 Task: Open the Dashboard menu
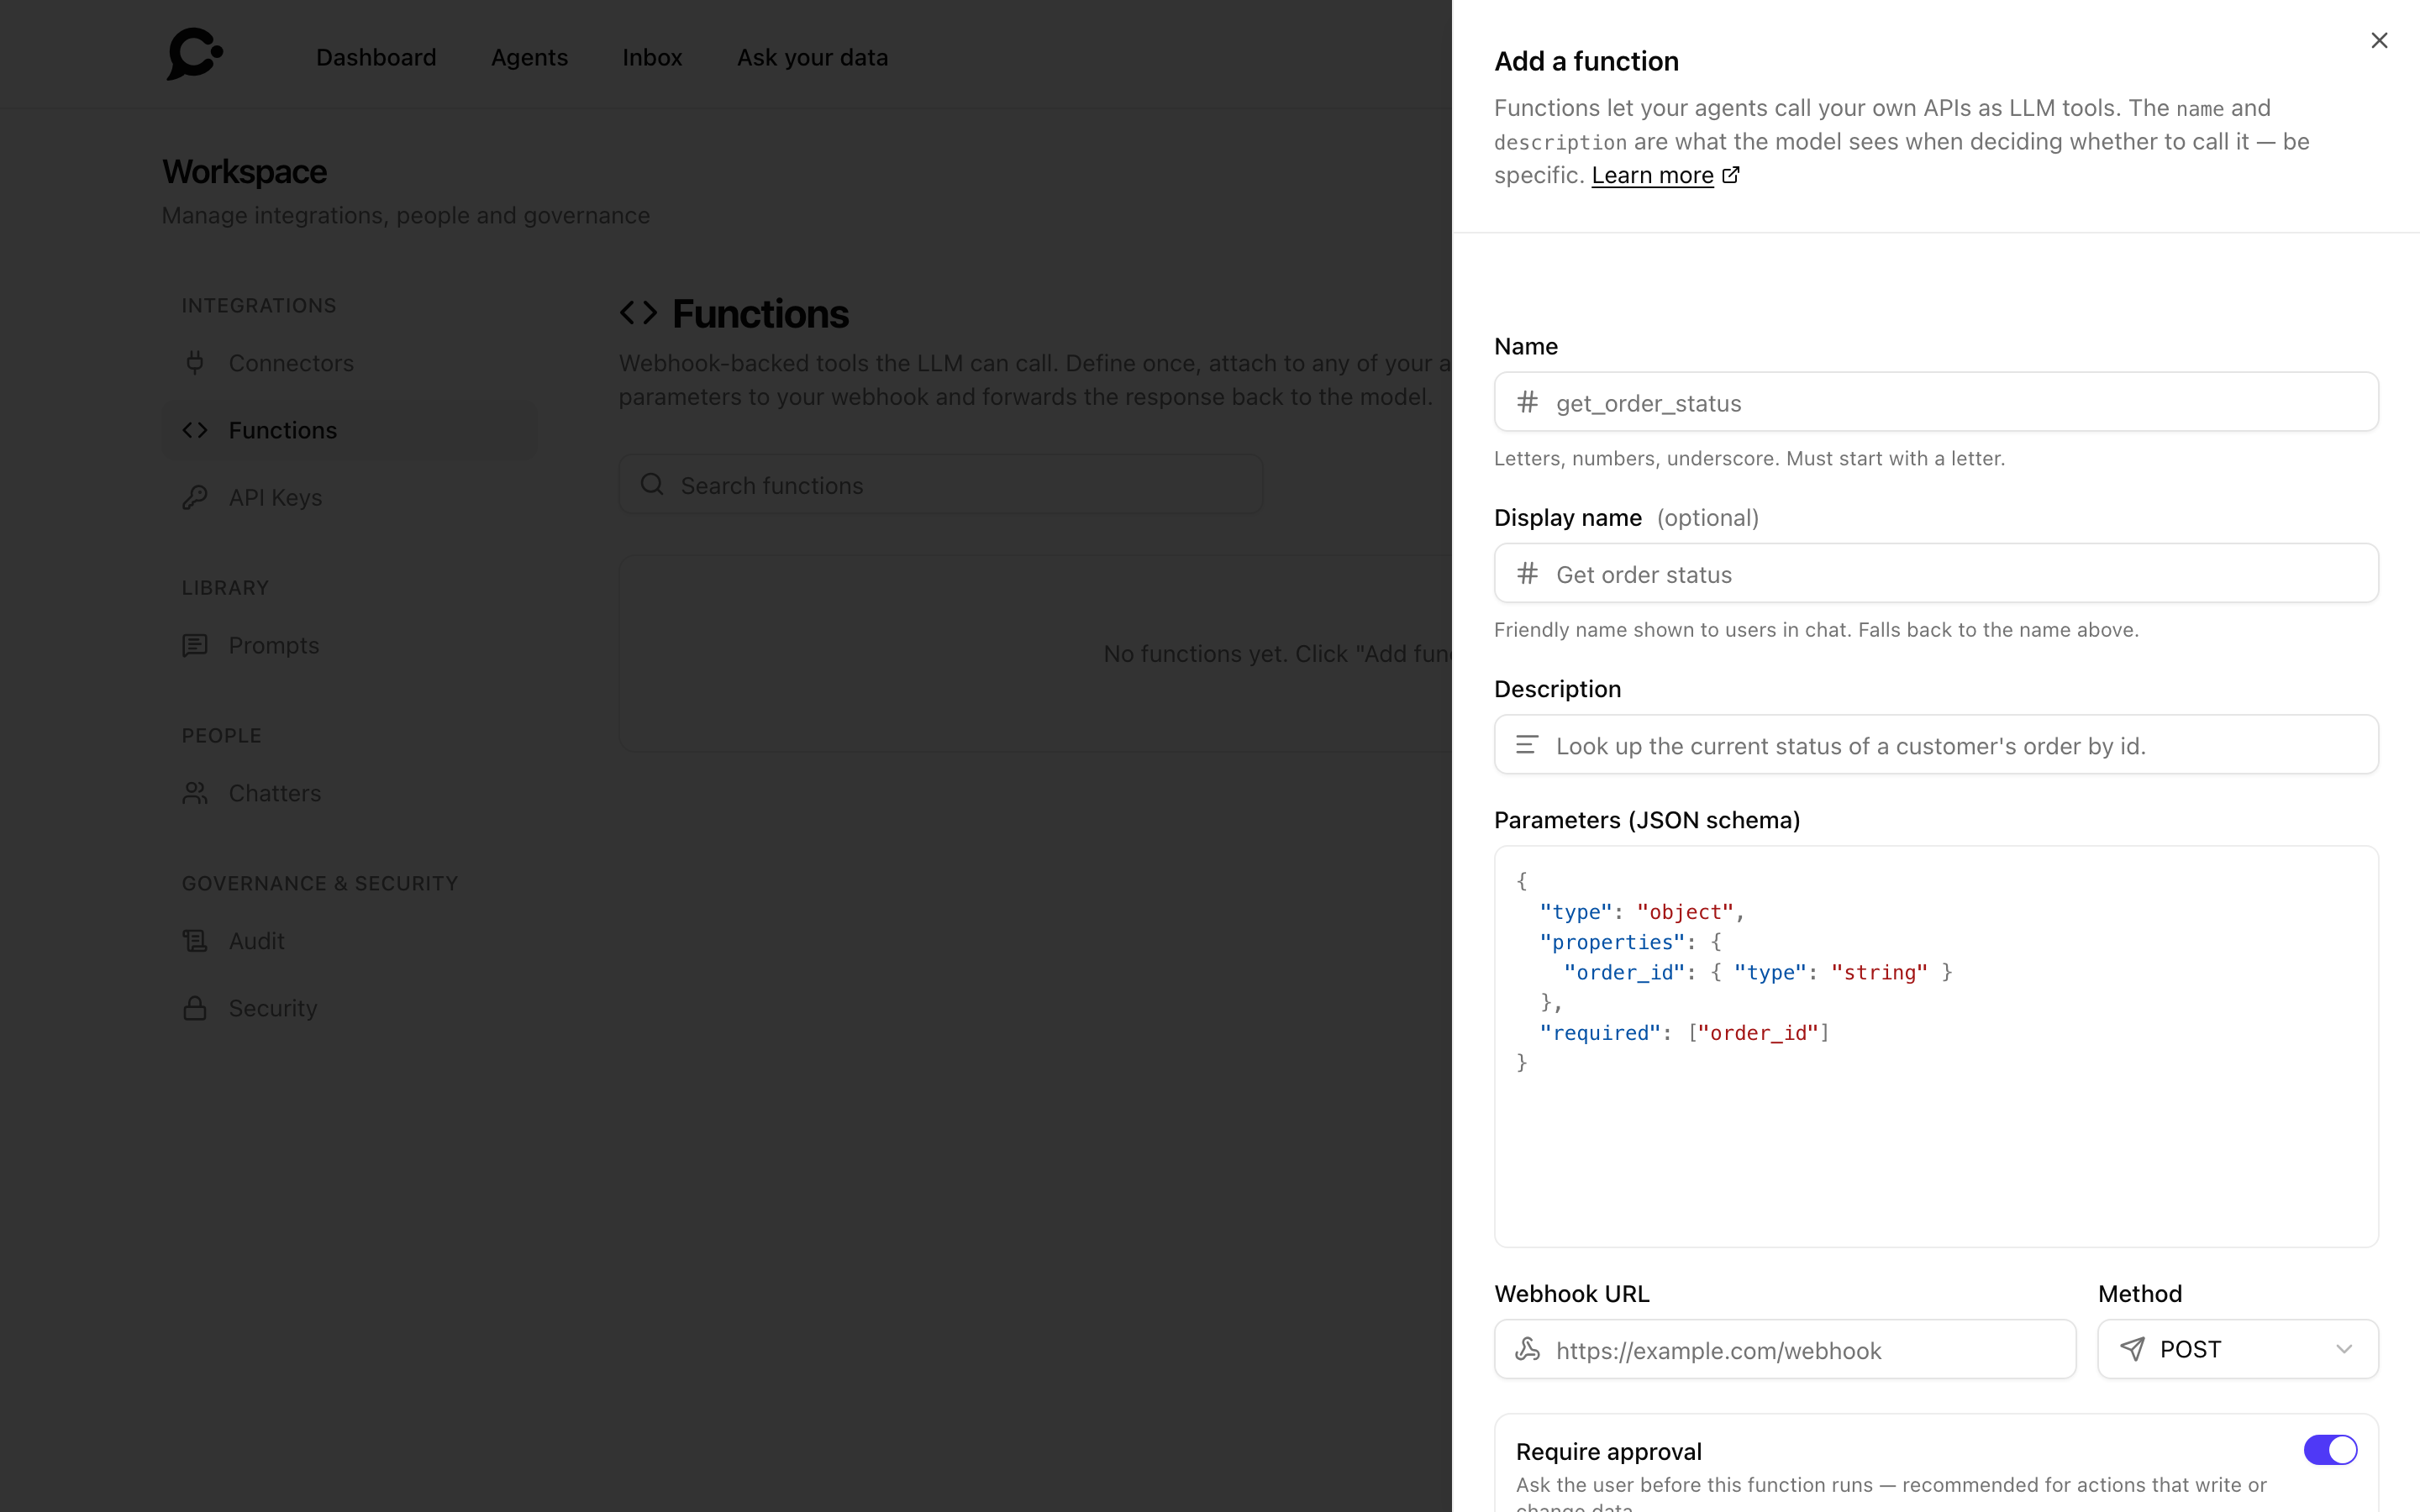tap(376, 57)
